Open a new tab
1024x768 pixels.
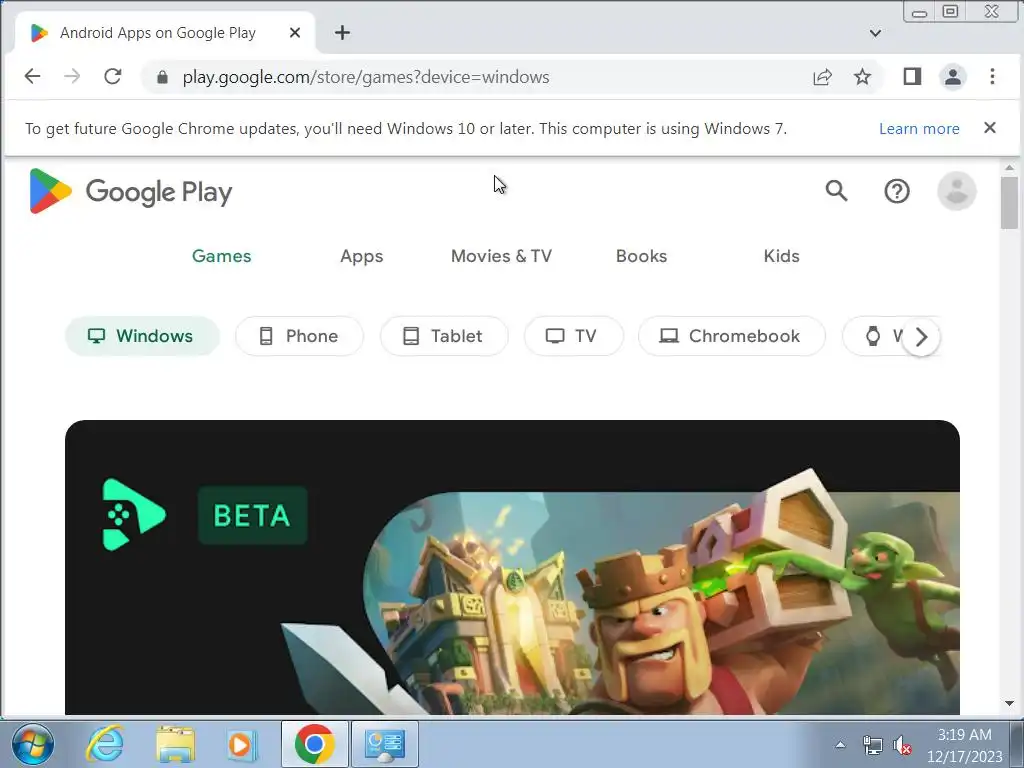(342, 33)
